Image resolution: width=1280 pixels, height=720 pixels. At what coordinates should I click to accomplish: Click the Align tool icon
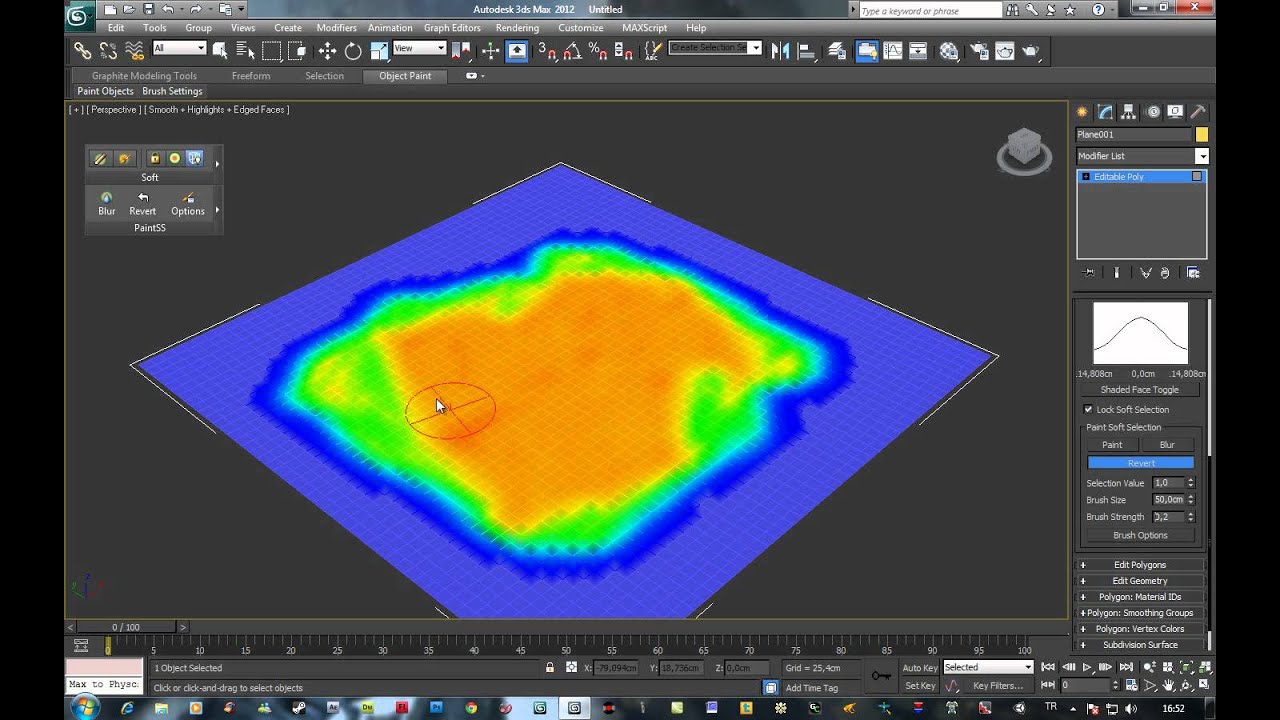tap(807, 50)
